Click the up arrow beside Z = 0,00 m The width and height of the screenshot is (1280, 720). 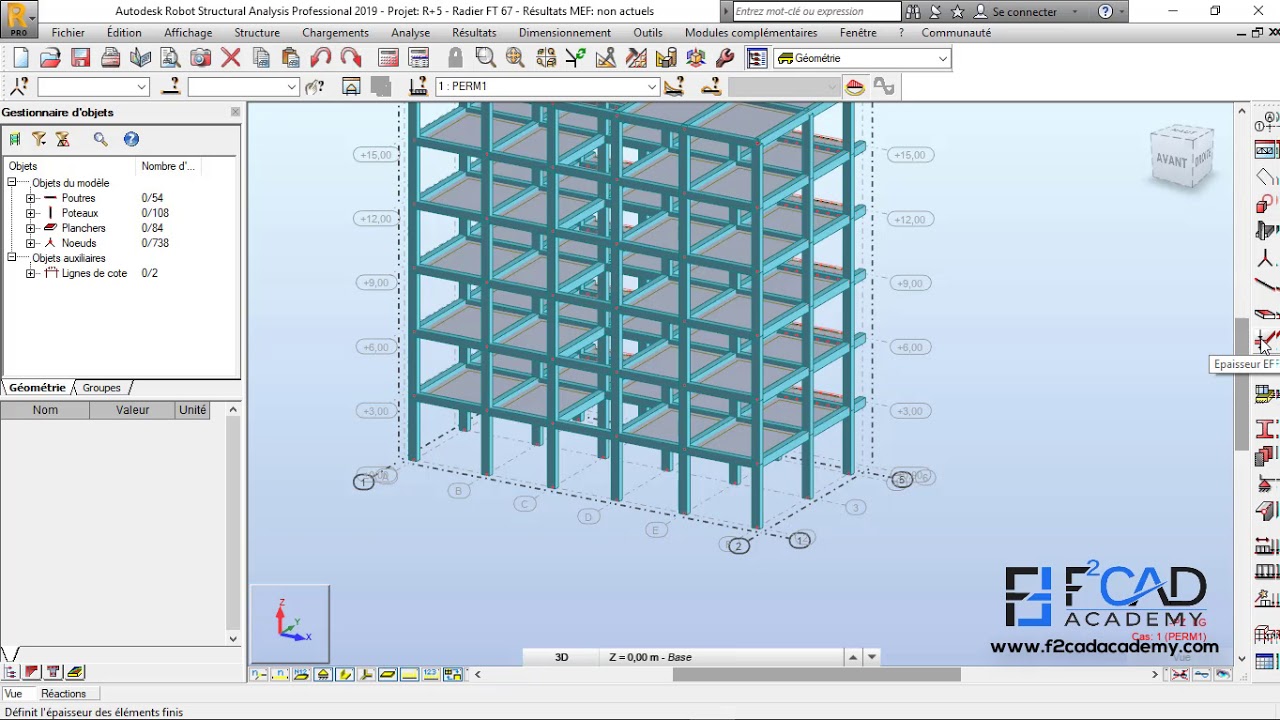tap(853, 657)
